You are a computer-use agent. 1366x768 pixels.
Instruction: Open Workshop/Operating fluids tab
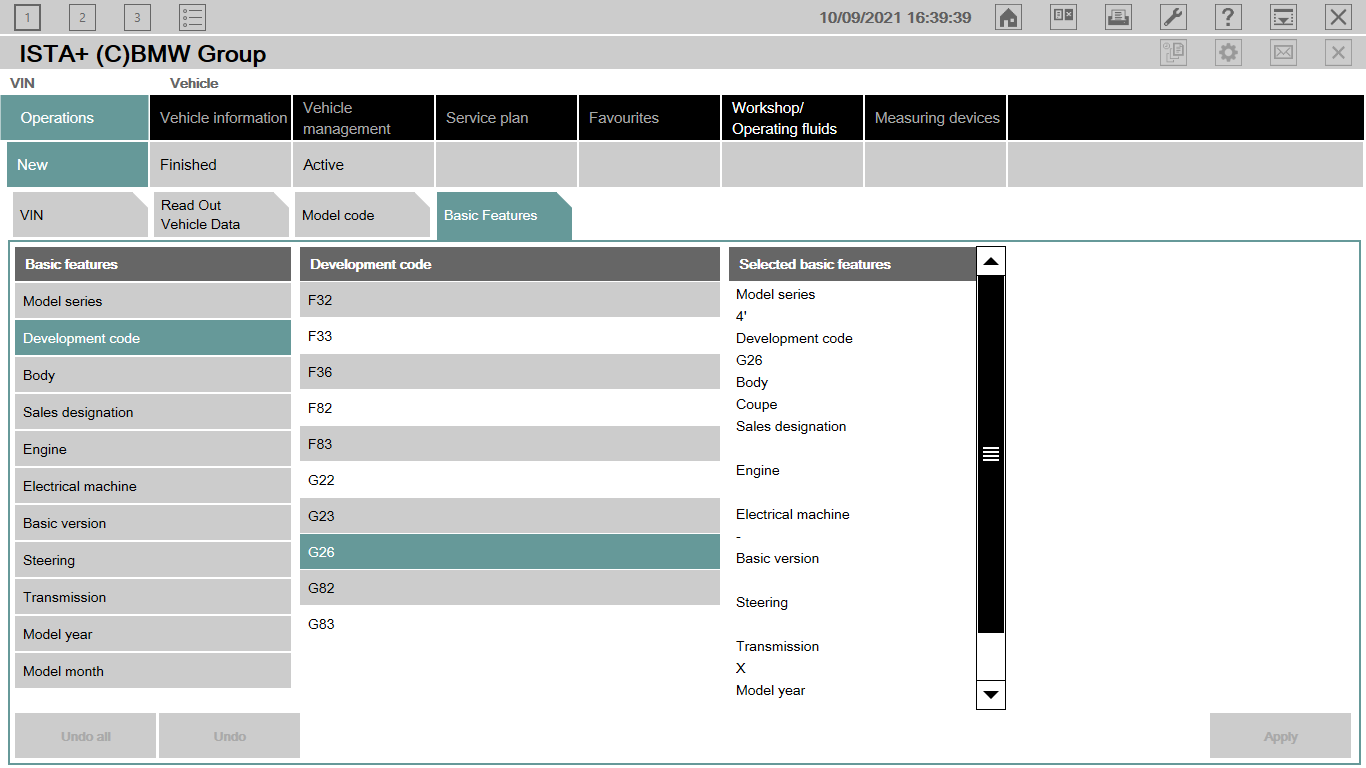[793, 118]
